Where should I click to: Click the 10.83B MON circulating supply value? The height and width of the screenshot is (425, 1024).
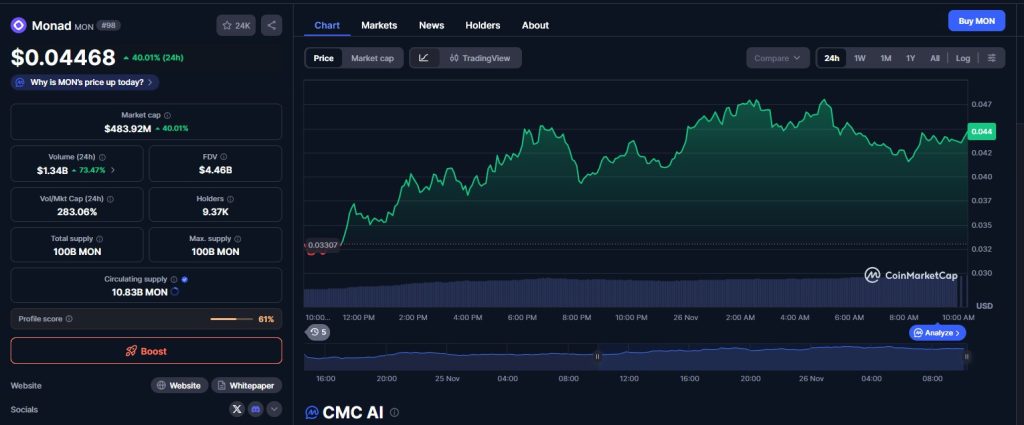[140, 292]
